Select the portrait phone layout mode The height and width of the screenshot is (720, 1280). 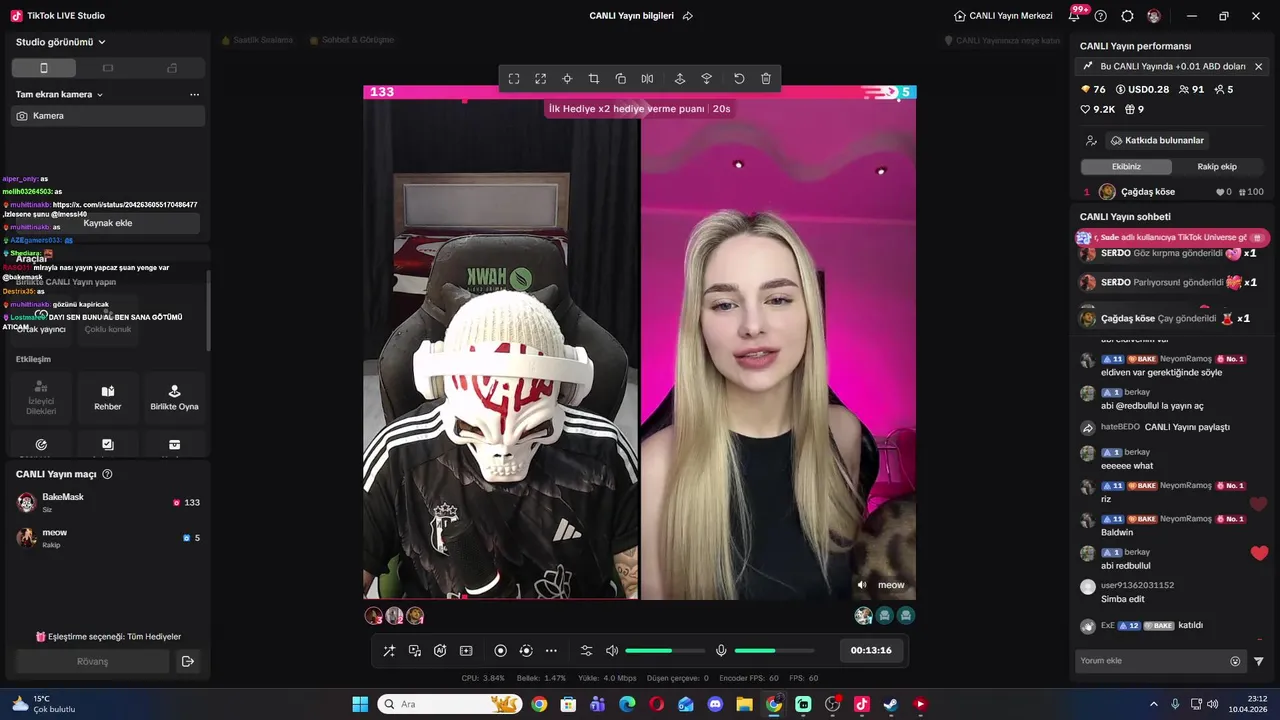43,68
